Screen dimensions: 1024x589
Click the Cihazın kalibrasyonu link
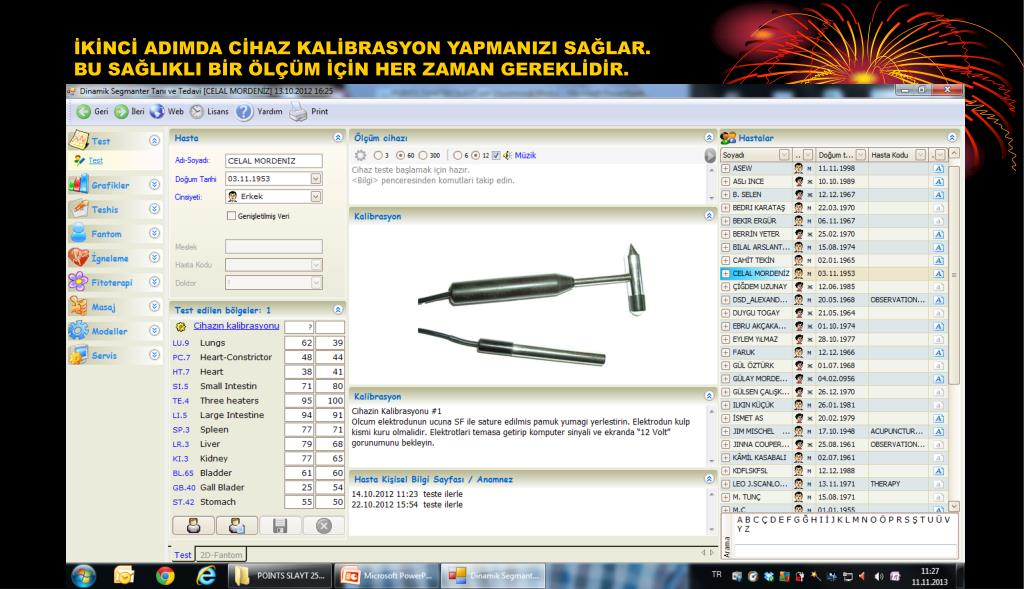point(236,325)
